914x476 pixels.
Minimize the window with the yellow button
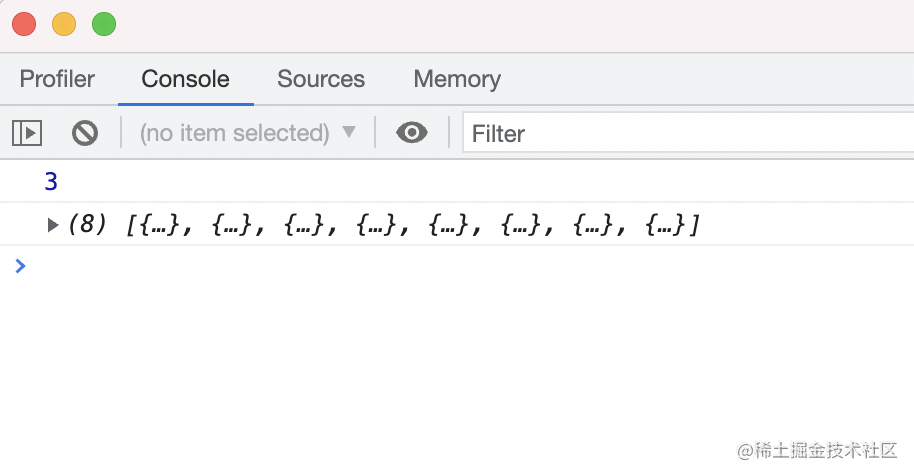[x=64, y=24]
